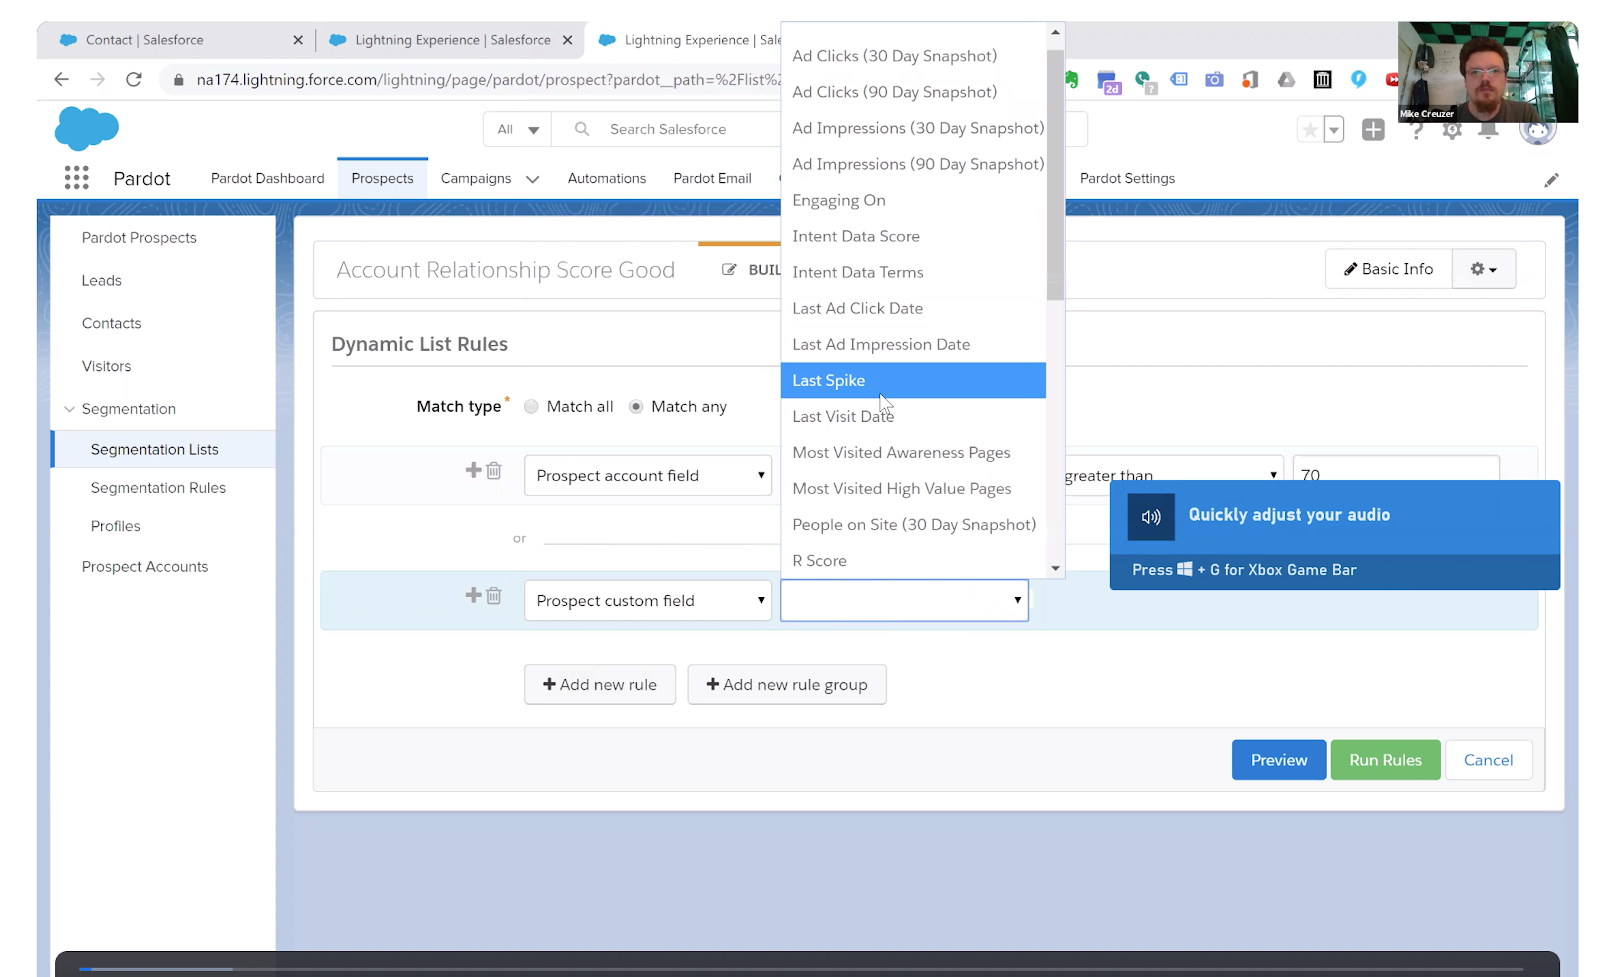Delete the Prospect custom field rule with its trash icon
The height and width of the screenshot is (977, 1600).
[494, 595]
